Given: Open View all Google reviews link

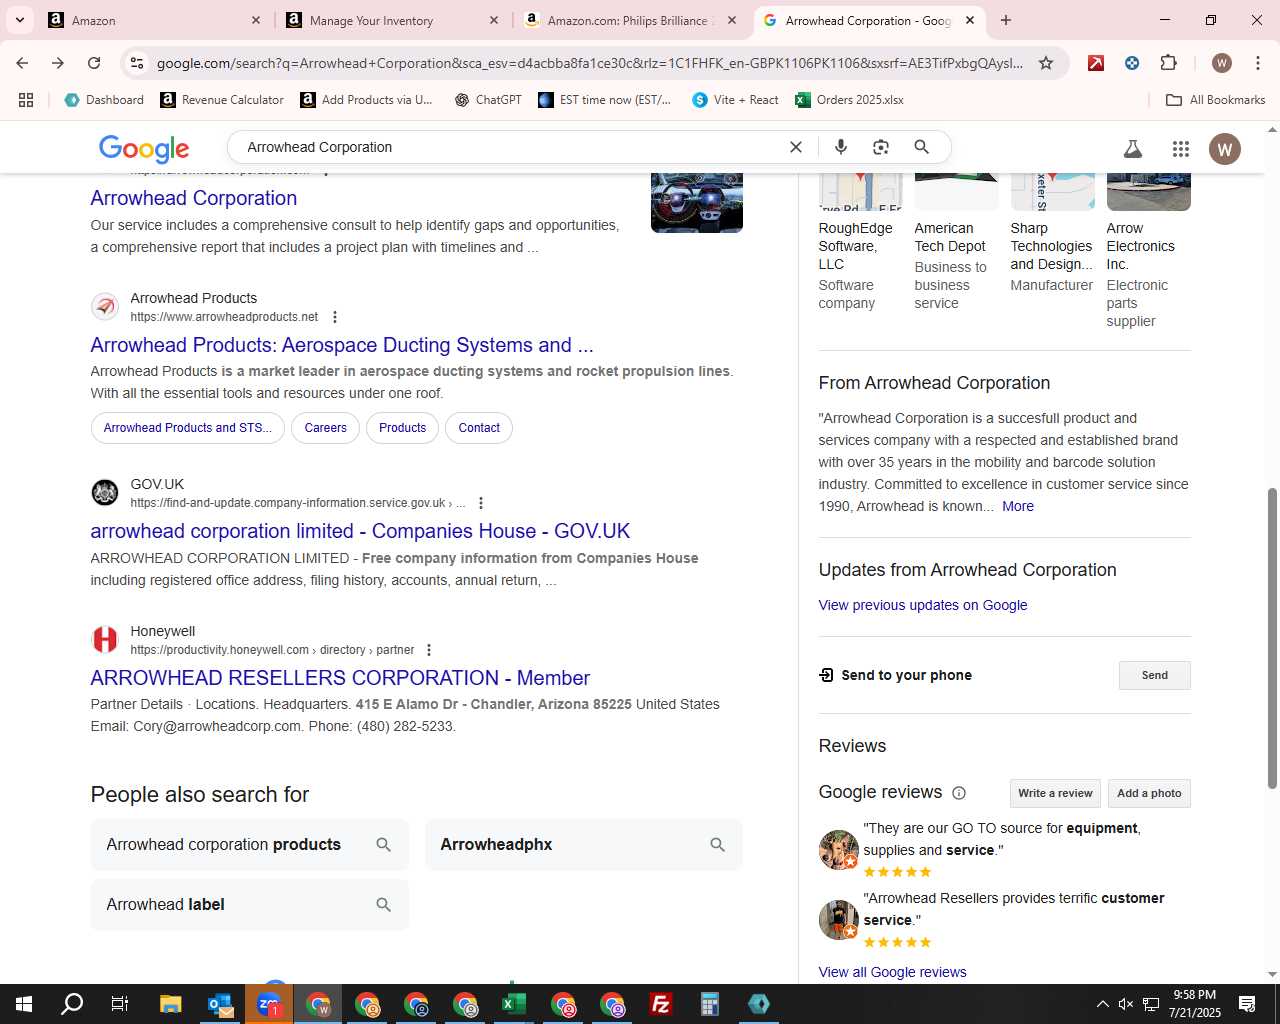Looking at the screenshot, I should coord(892,972).
